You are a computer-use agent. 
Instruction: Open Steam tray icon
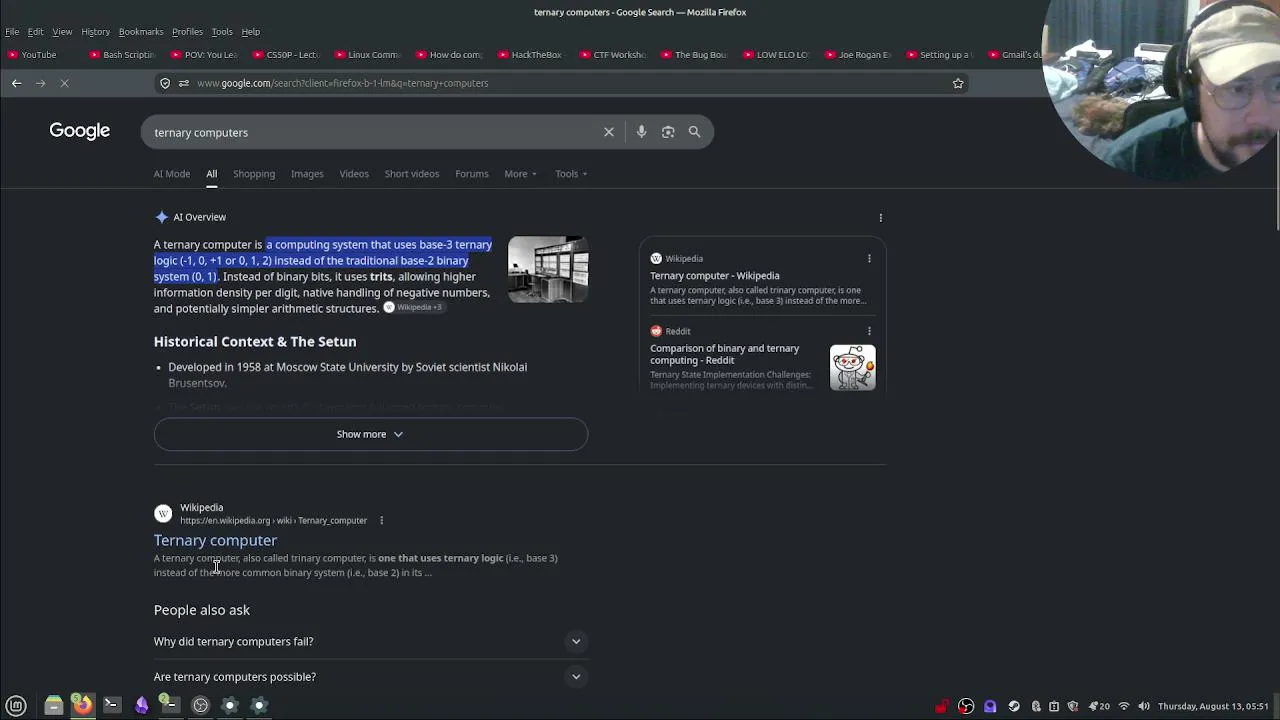(x=1014, y=706)
